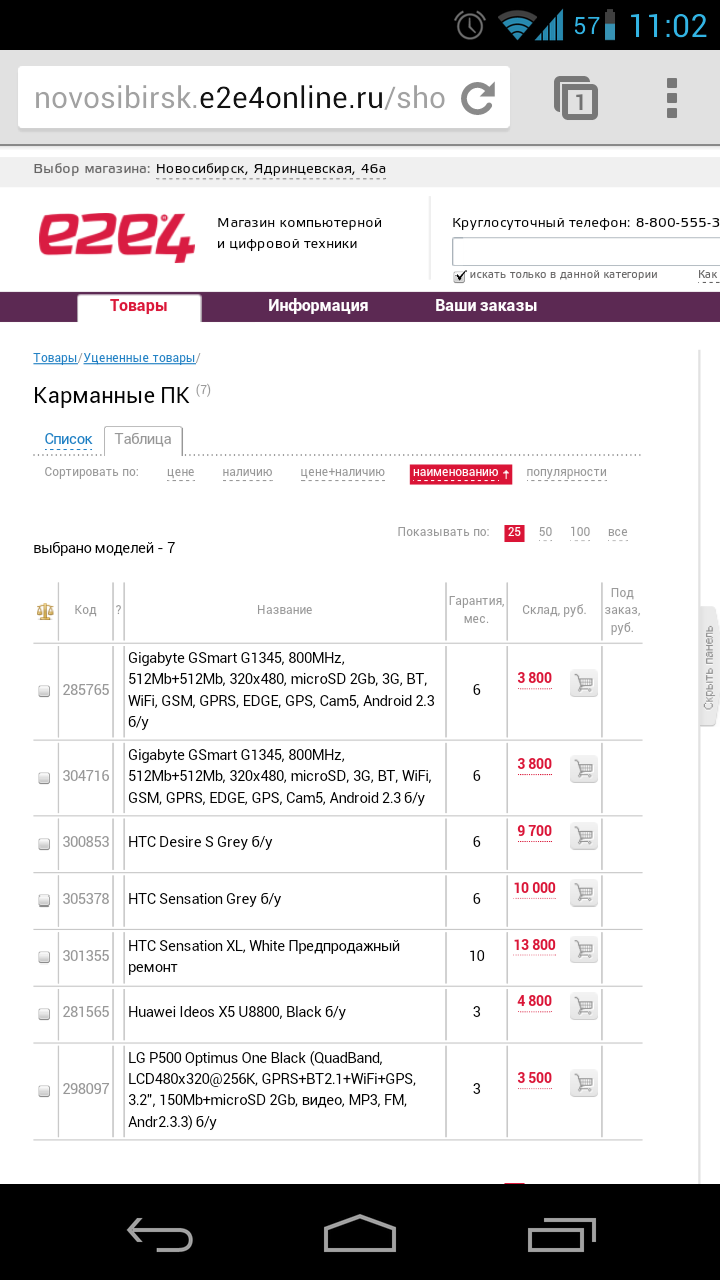The width and height of the screenshot is (720, 1280).
Task: Check the compare box for LG P500
Action: 44,1091
